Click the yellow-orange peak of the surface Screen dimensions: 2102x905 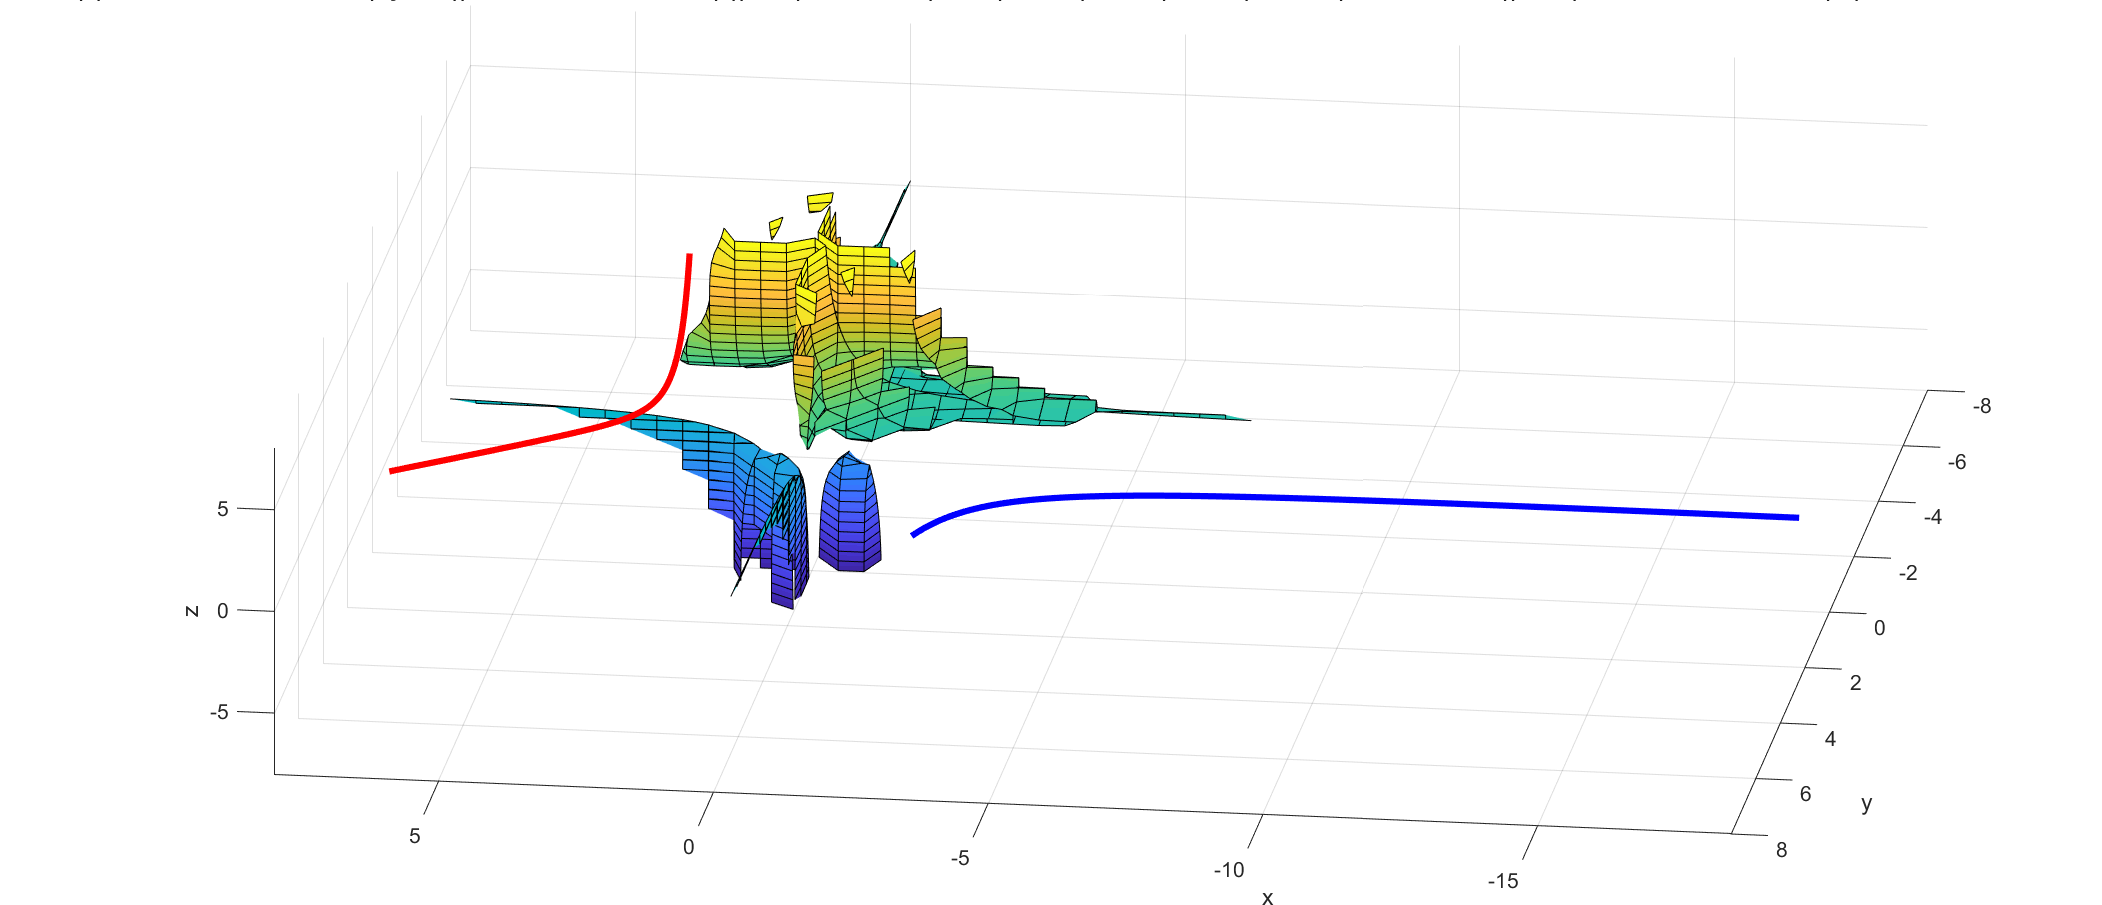tap(760, 290)
